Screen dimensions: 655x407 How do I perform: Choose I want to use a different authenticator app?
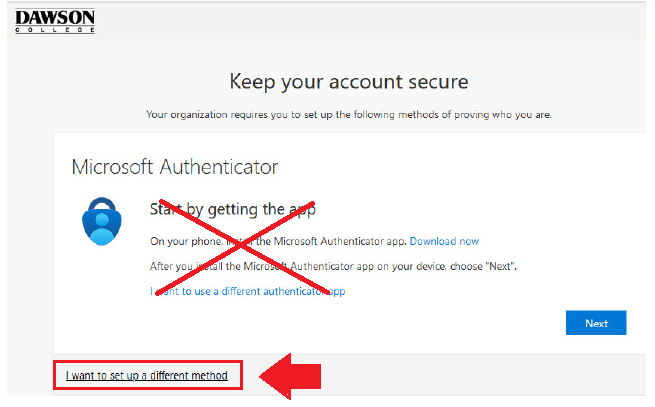248,291
